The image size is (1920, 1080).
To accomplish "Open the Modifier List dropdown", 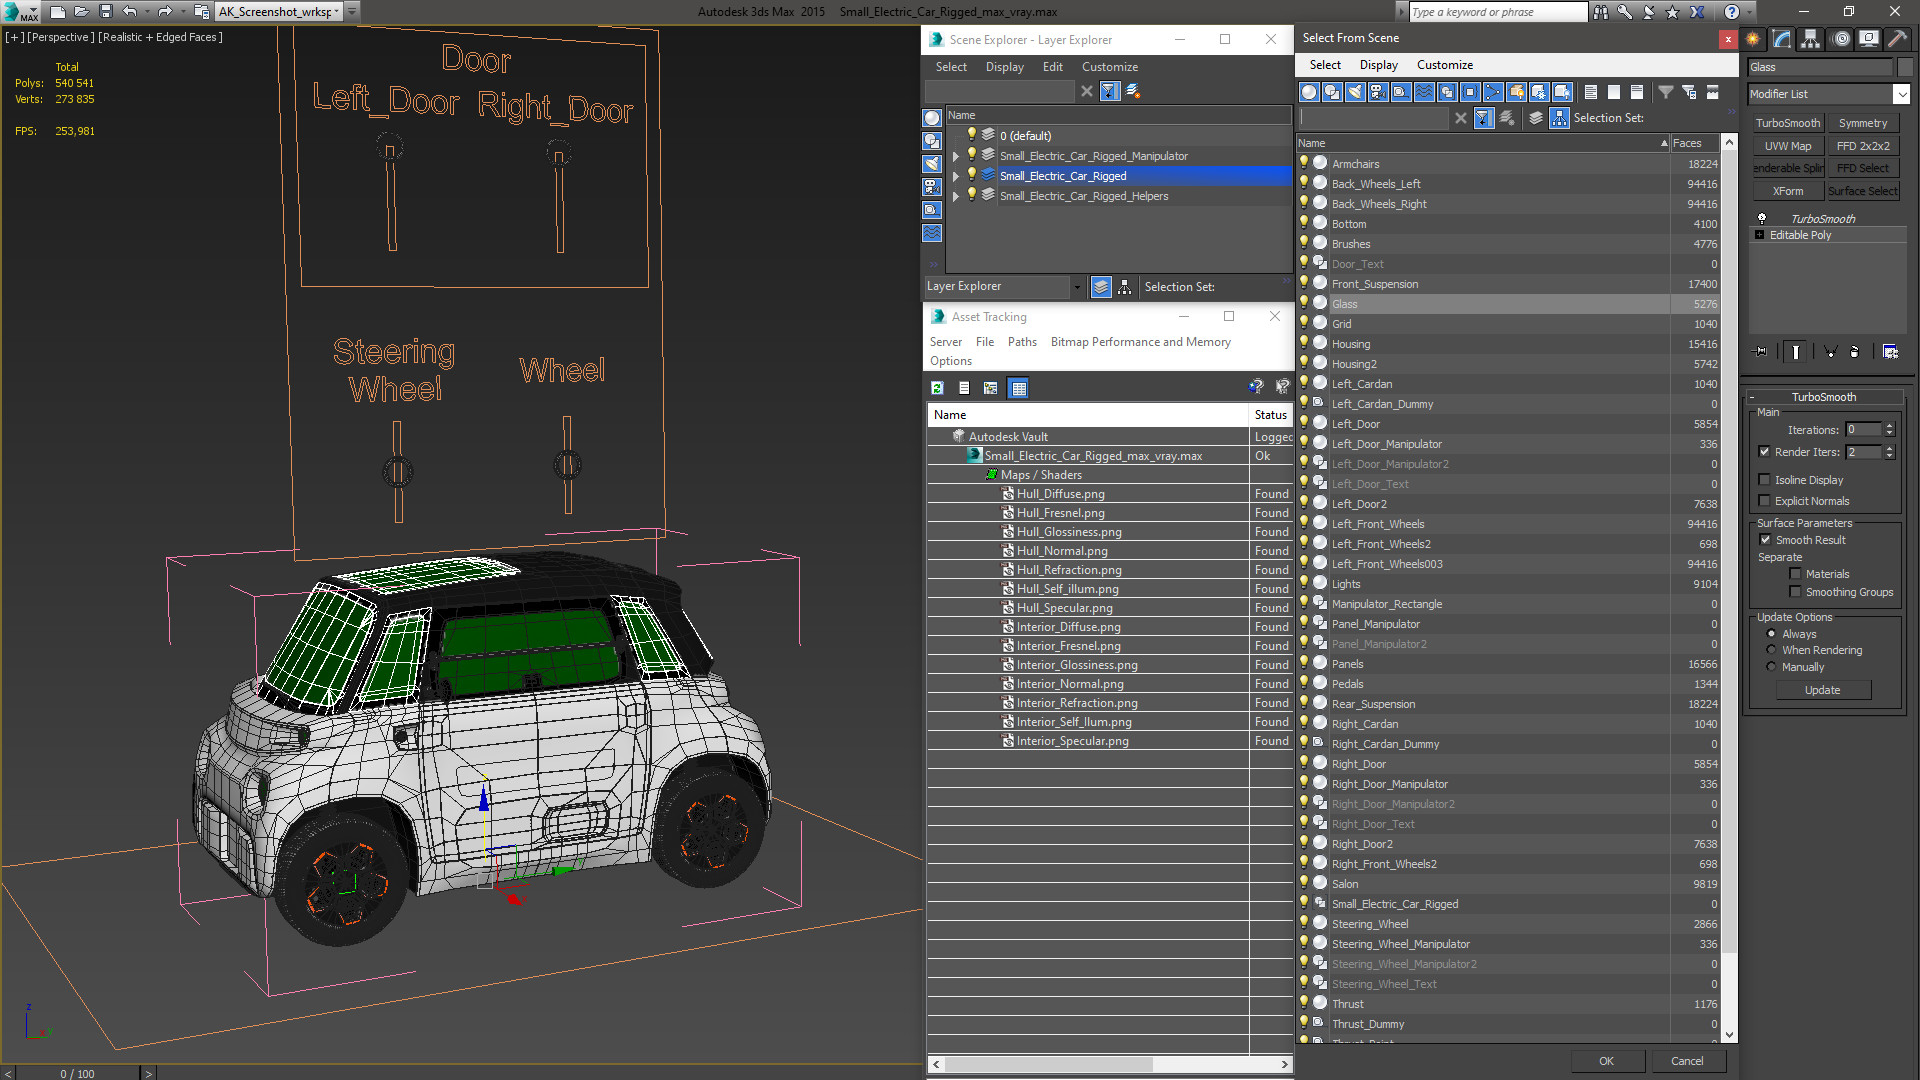I will [x=1901, y=94].
